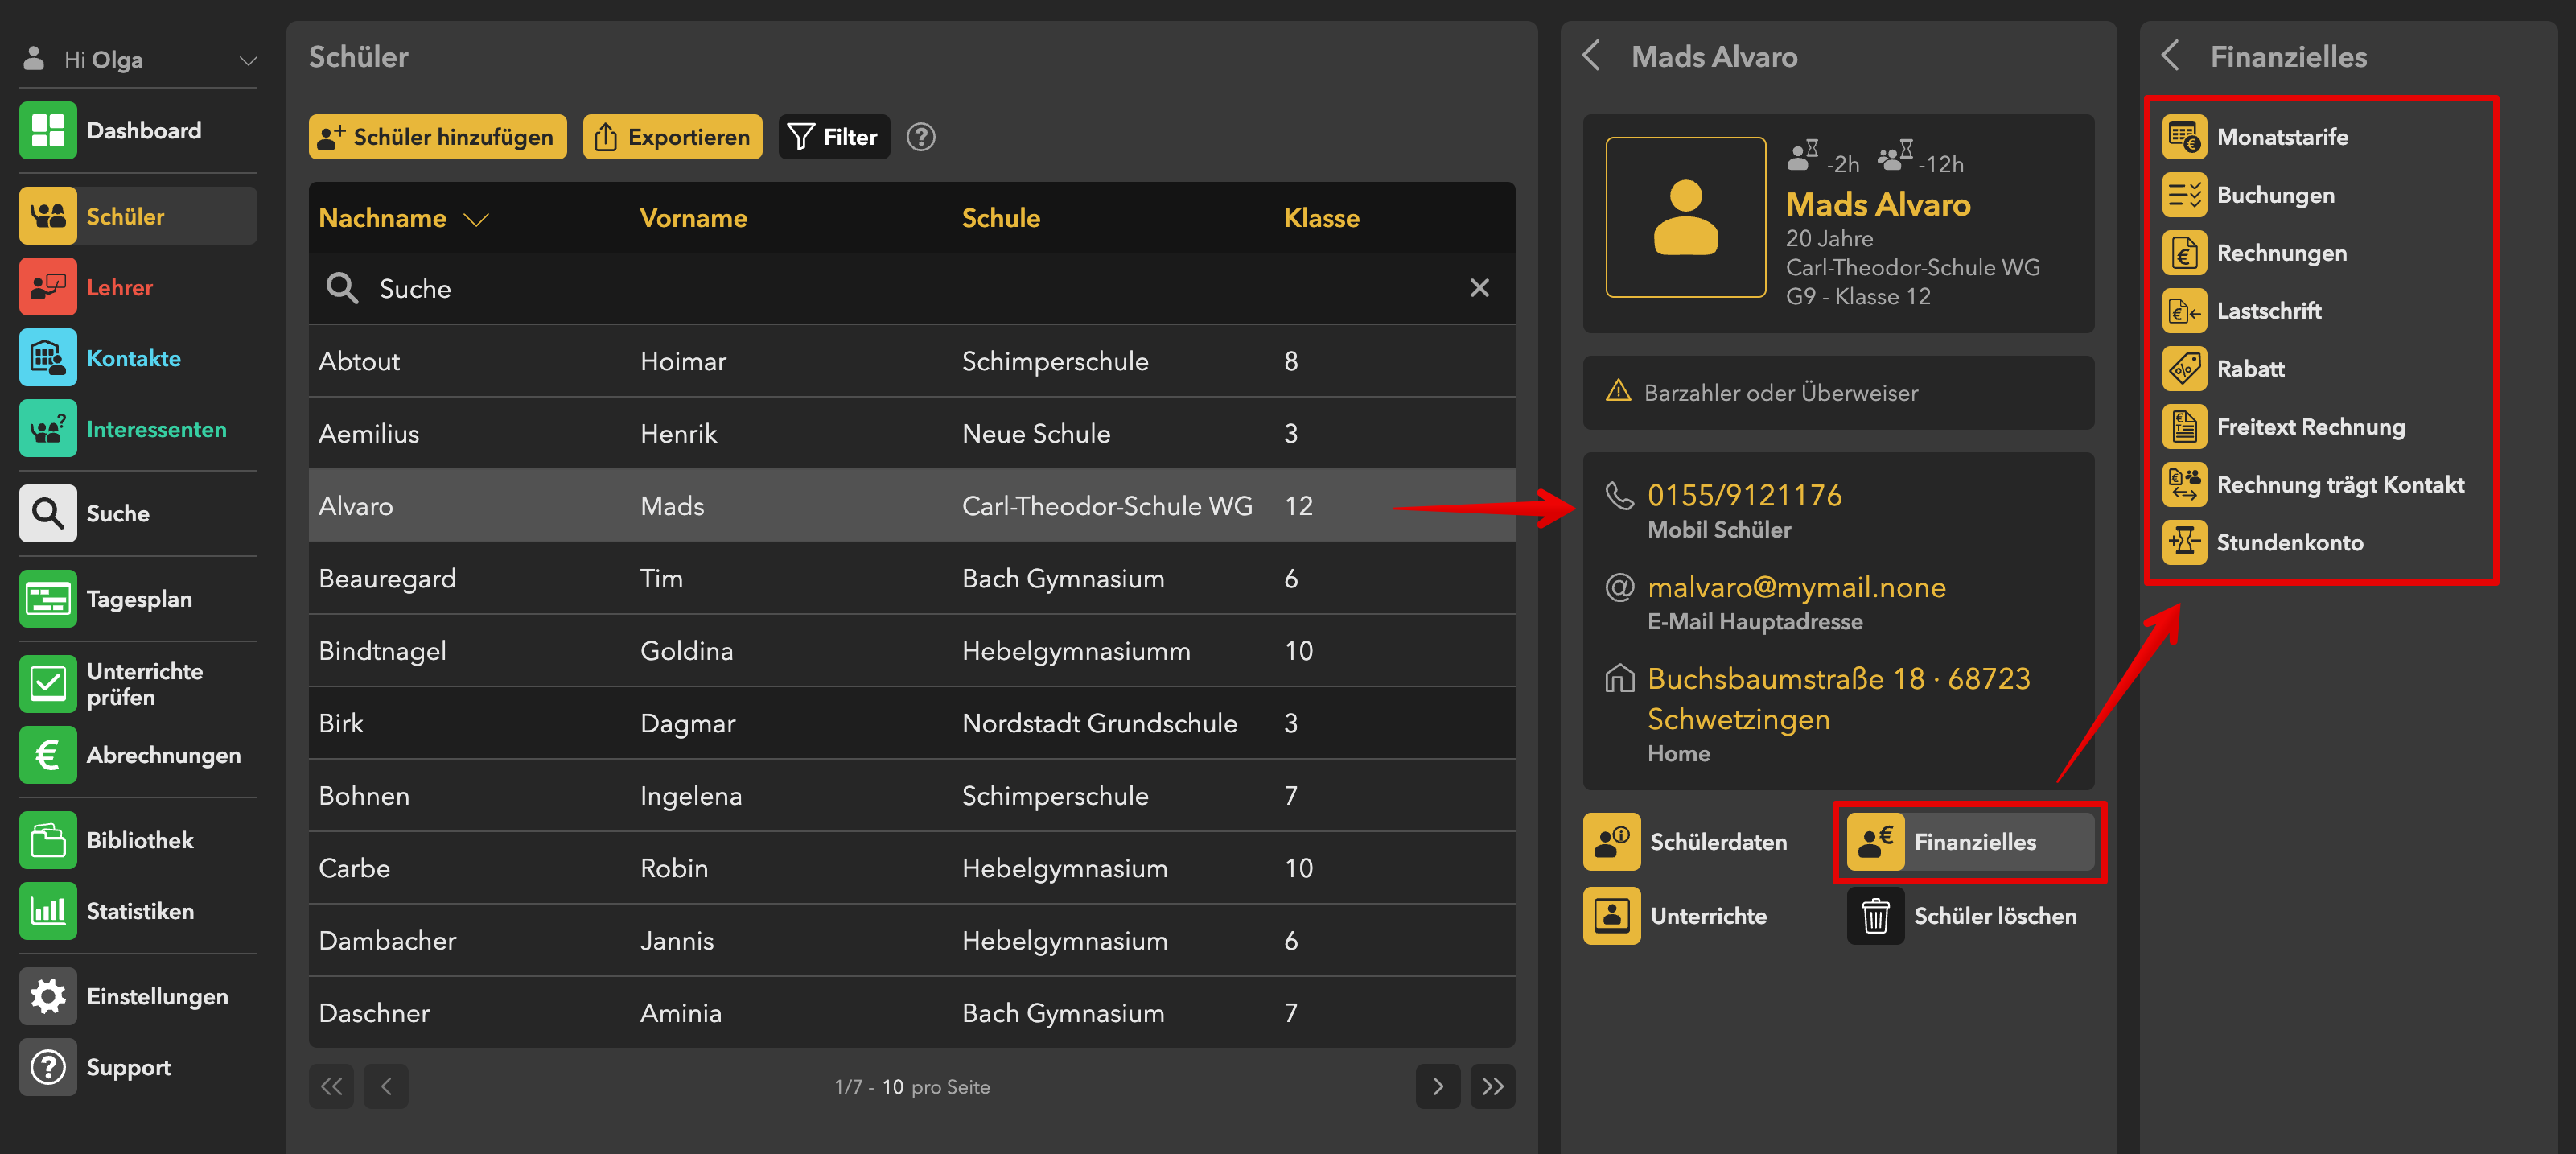Open the Kontakte sidebar icon

pyautogui.click(x=47, y=358)
